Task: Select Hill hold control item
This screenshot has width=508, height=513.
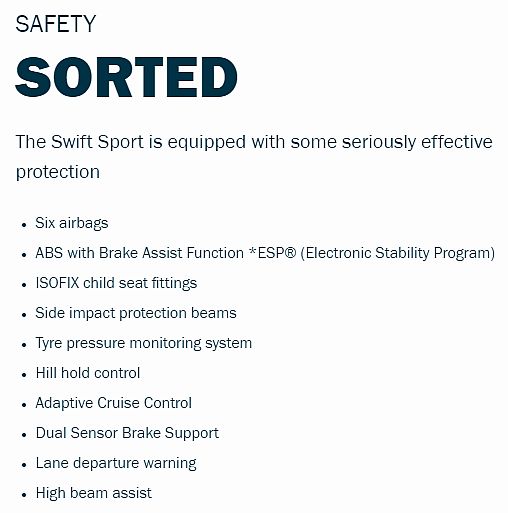Action: click(88, 373)
